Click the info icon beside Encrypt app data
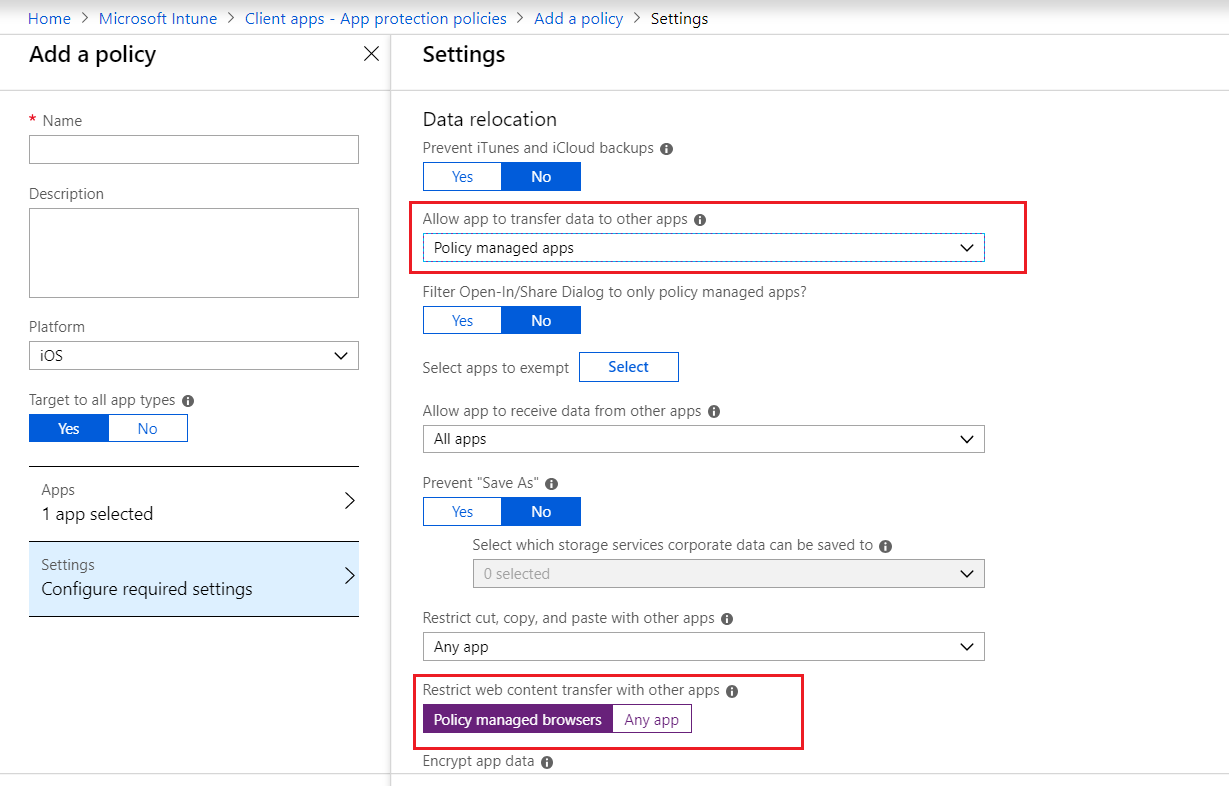1229x786 pixels. pos(547,762)
